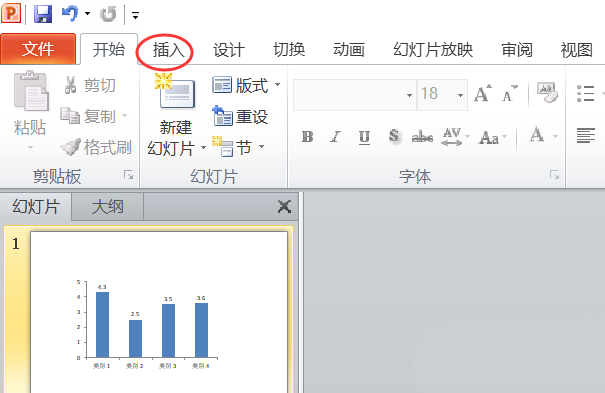Switch to the 开始 (Home) tab
The width and height of the screenshot is (605, 393).
(x=109, y=49)
